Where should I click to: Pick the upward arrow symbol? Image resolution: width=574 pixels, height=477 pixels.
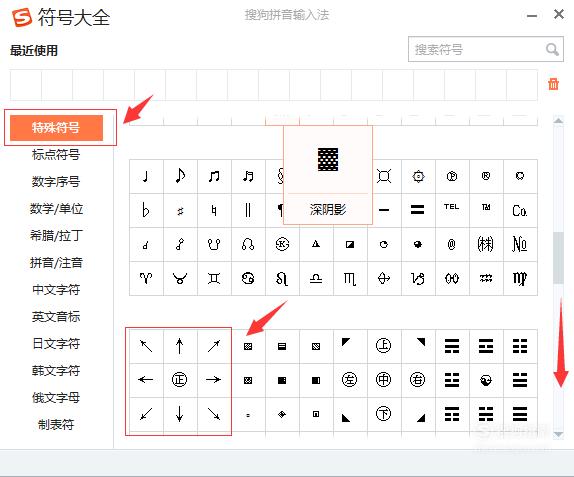[x=179, y=346]
